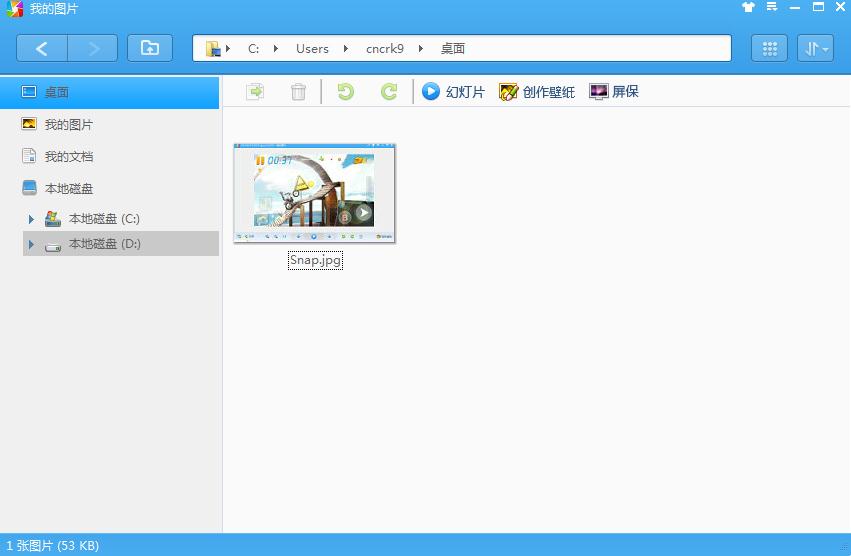The height and width of the screenshot is (556, 851).
Task: Maximize the 我的图片 window
Action: [818, 7]
